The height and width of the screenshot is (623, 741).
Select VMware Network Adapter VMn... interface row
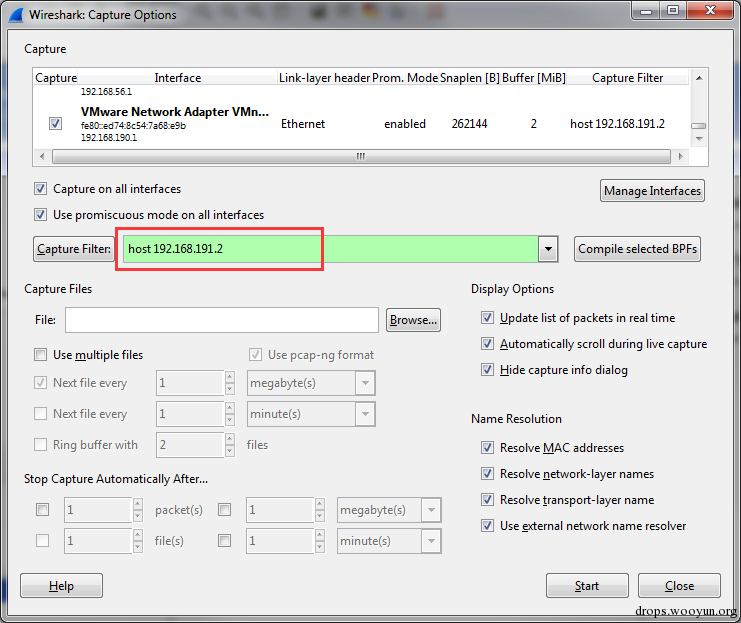click(x=361, y=124)
